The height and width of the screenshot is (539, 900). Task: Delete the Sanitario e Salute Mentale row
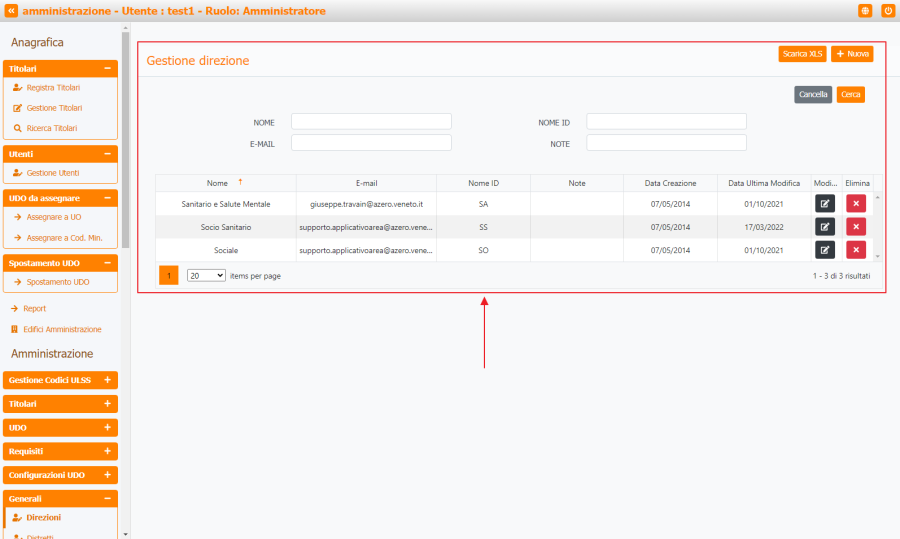pos(856,203)
